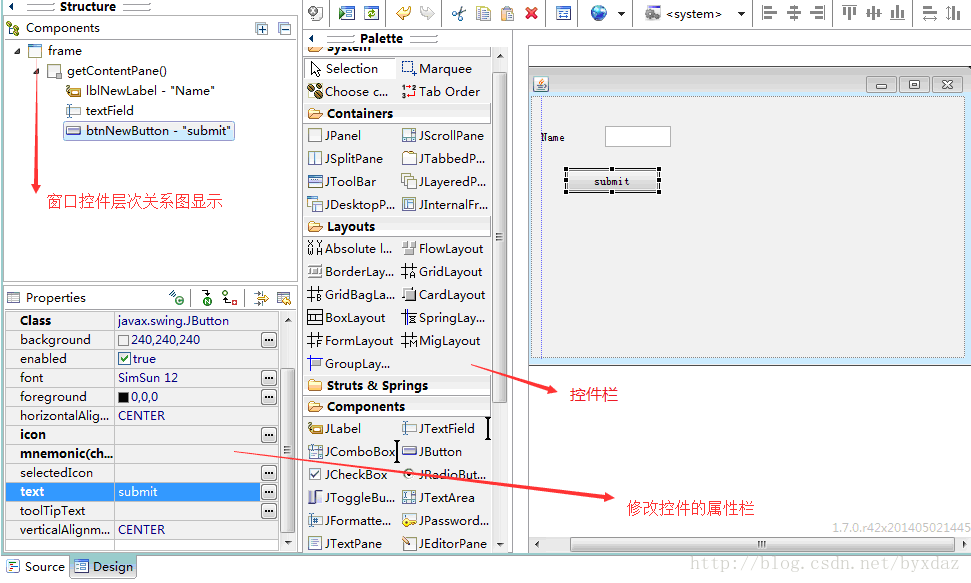This screenshot has height=583, width=971.
Task: Select the Marquee tool in Palette
Action: click(x=437, y=68)
